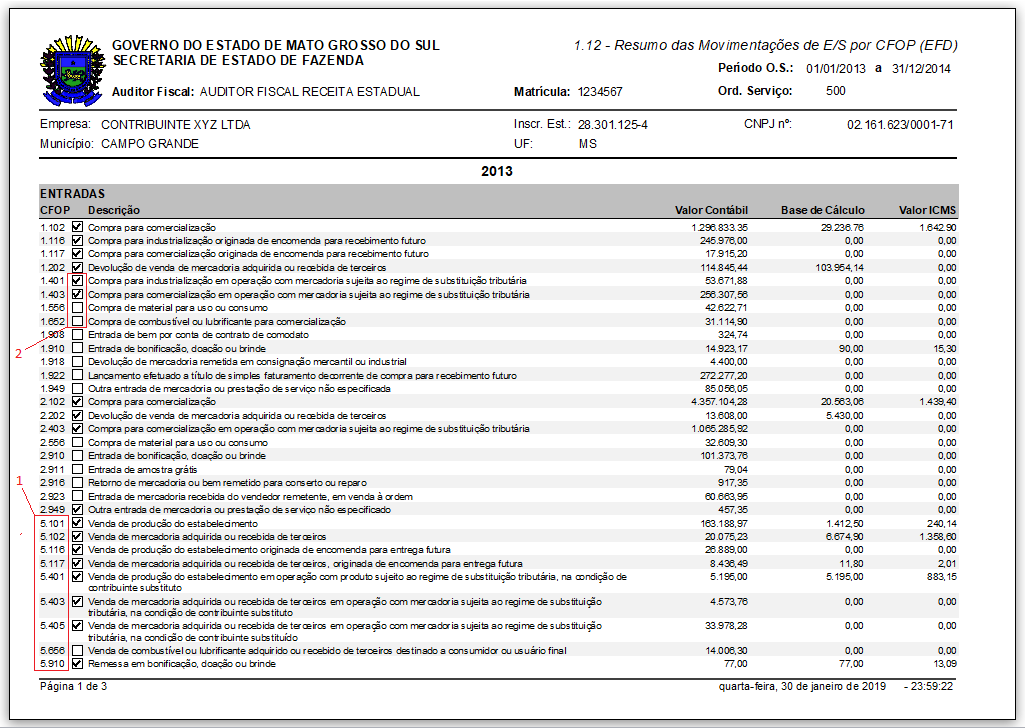The height and width of the screenshot is (728, 1025).
Task: Enable the CFOP 1.908 comodato checkbox
Action: point(77,335)
